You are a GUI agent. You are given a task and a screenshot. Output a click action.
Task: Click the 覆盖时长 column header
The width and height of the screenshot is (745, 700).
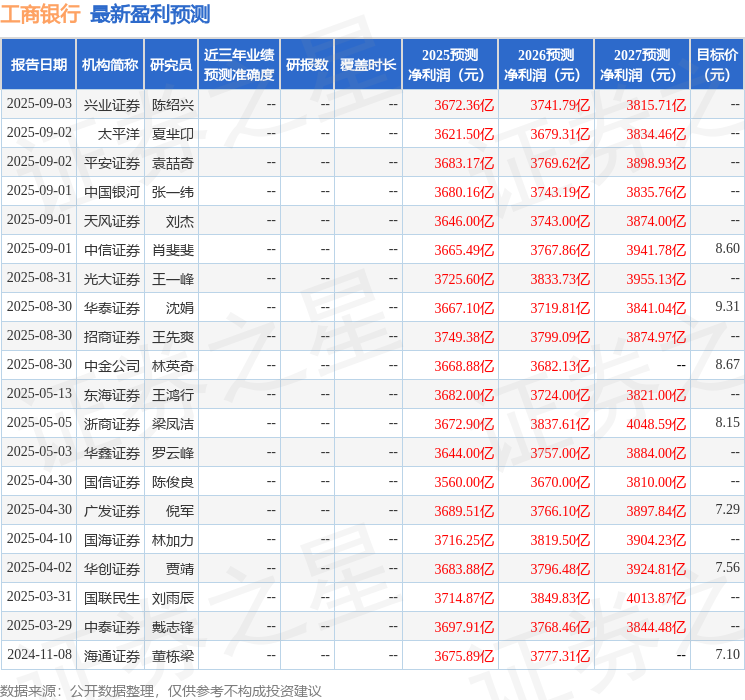pos(368,65)
